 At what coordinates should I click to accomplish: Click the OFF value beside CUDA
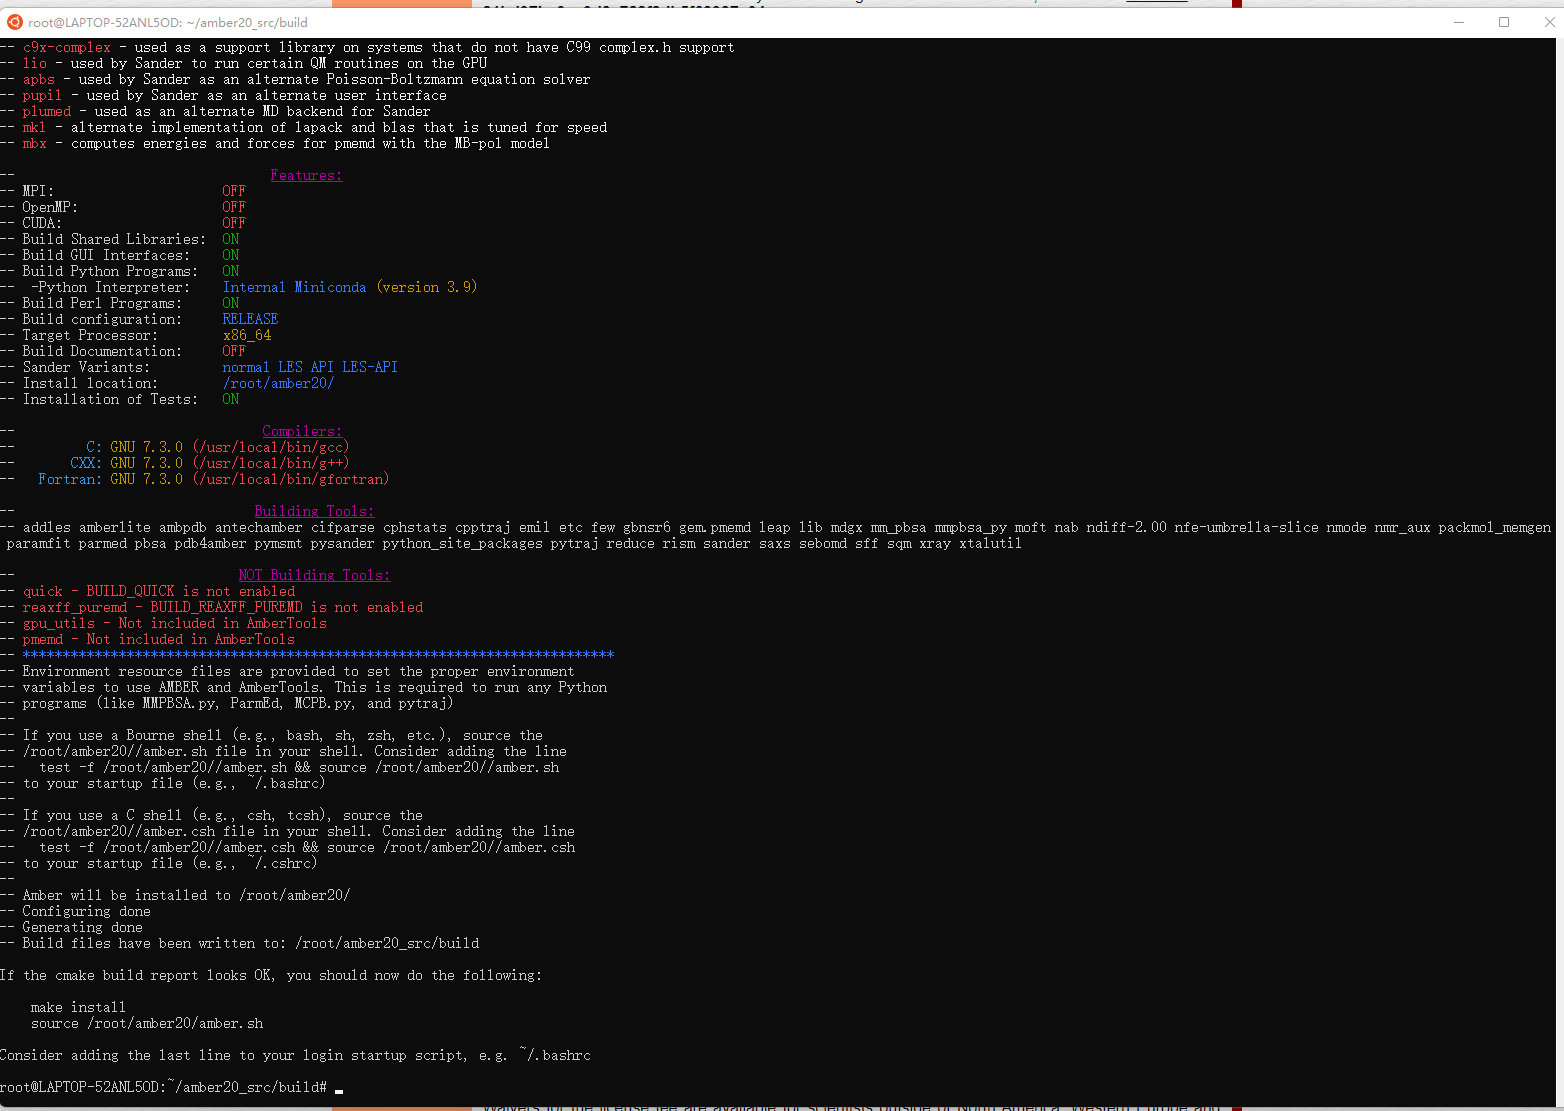234,223
